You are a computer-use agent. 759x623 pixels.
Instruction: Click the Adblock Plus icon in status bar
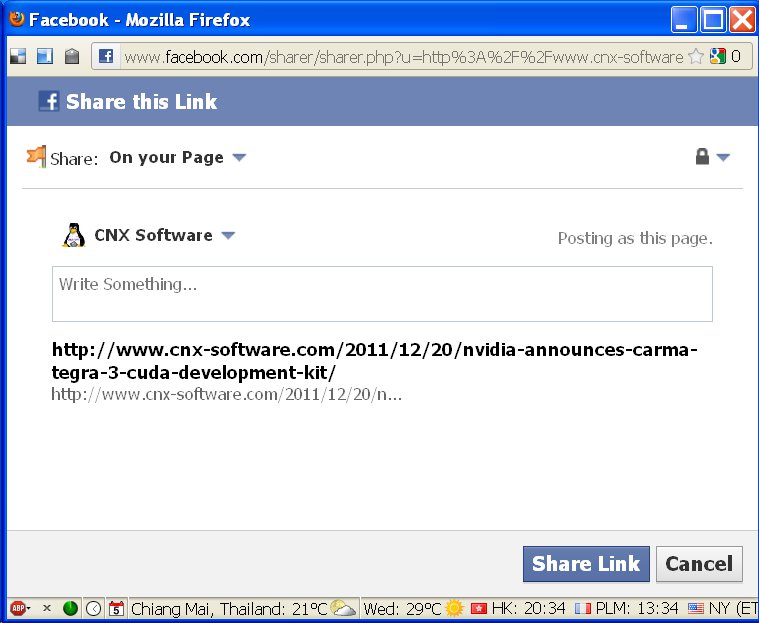click(17, 608)
